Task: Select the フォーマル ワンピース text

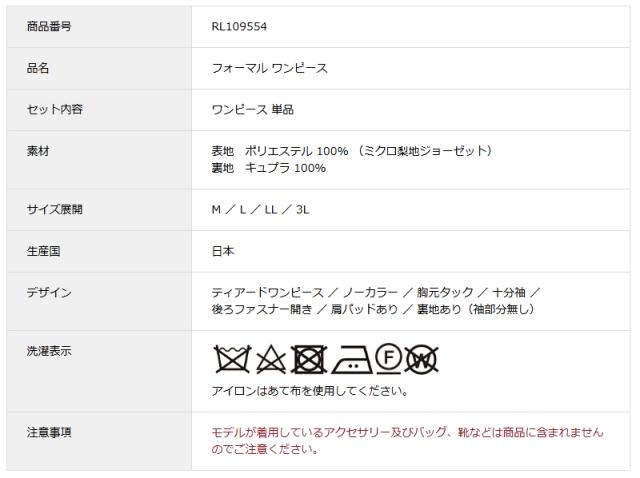Action: point(269,68)
